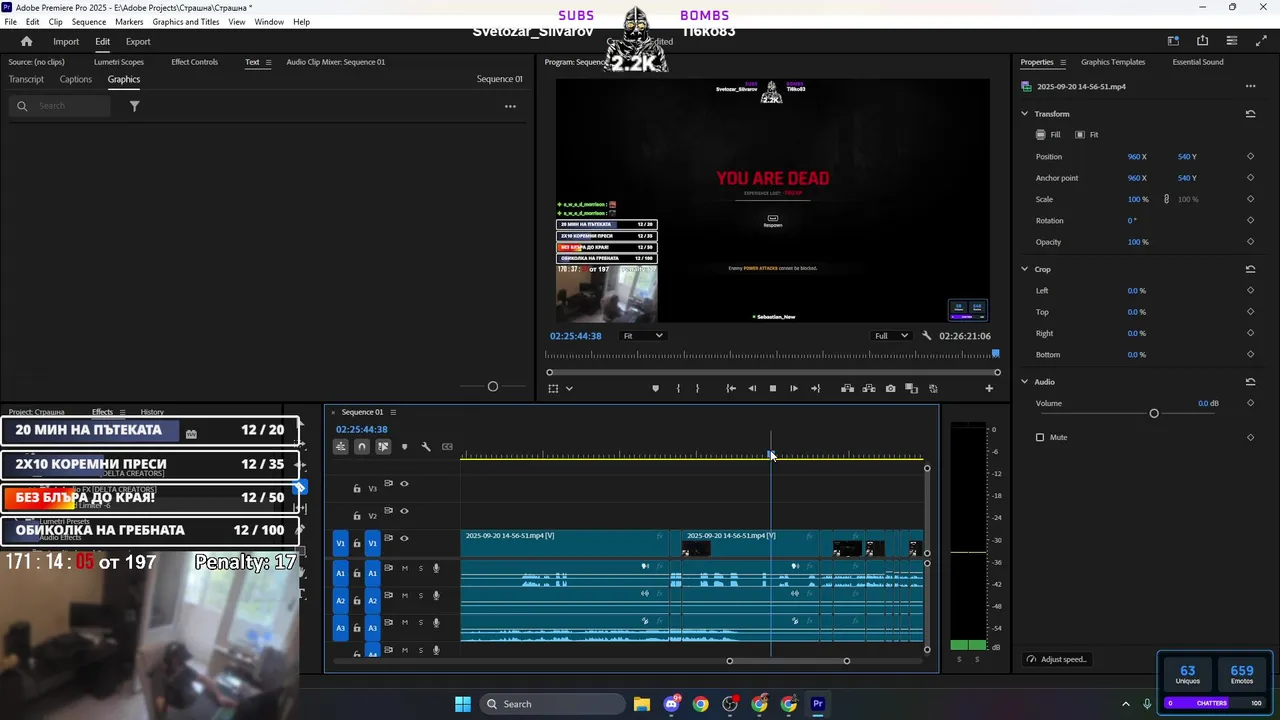
Task: Reset the Audio section
Action: pyautogui.click(x=1250, y=382)
